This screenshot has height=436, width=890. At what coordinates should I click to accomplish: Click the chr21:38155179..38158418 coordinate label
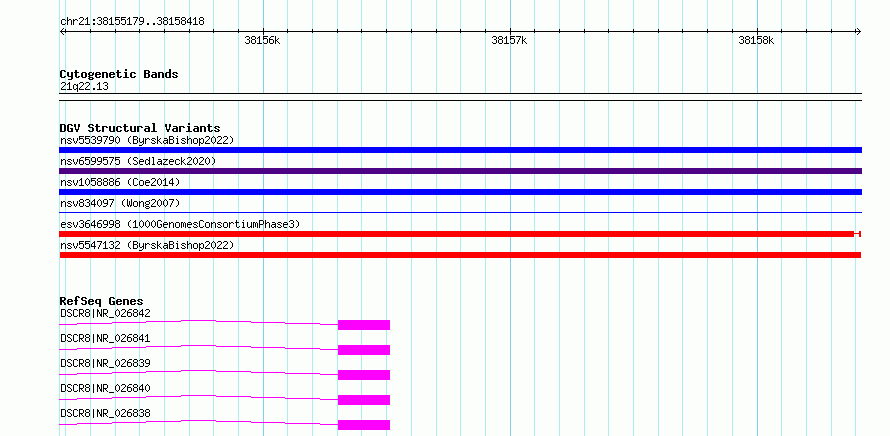click(132, 22)
